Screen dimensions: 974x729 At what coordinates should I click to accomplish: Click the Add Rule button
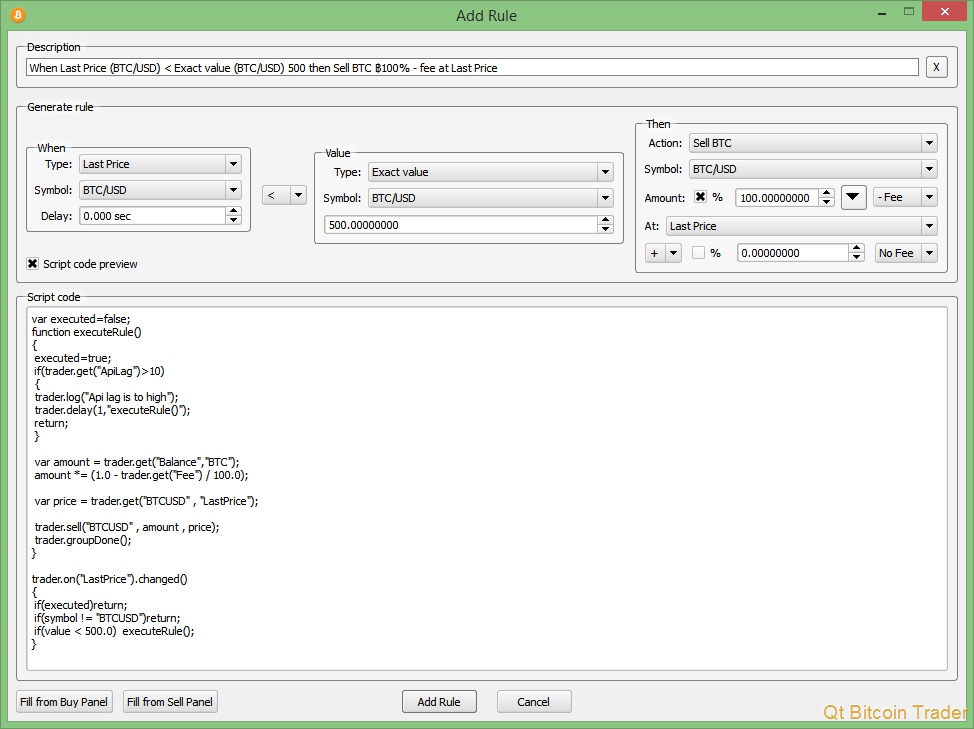tap(439, 702)
